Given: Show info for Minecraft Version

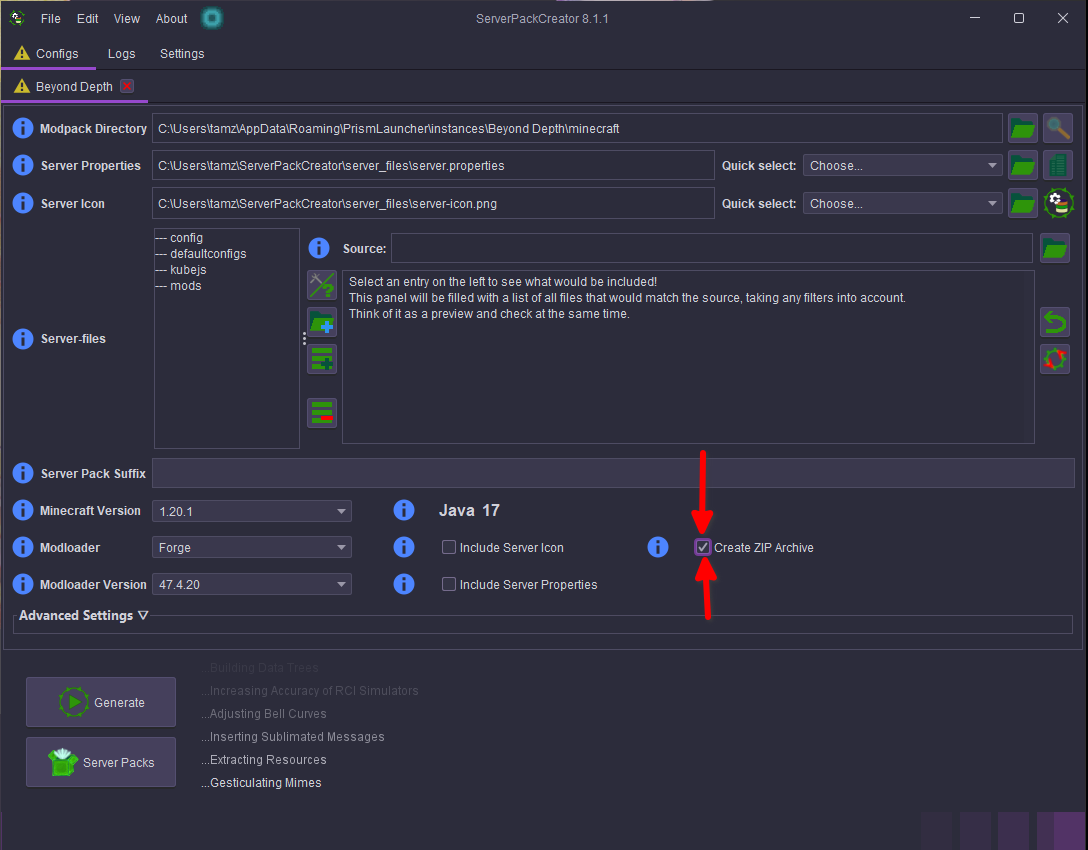Looking at the screenshot, I should click(23, 510).
